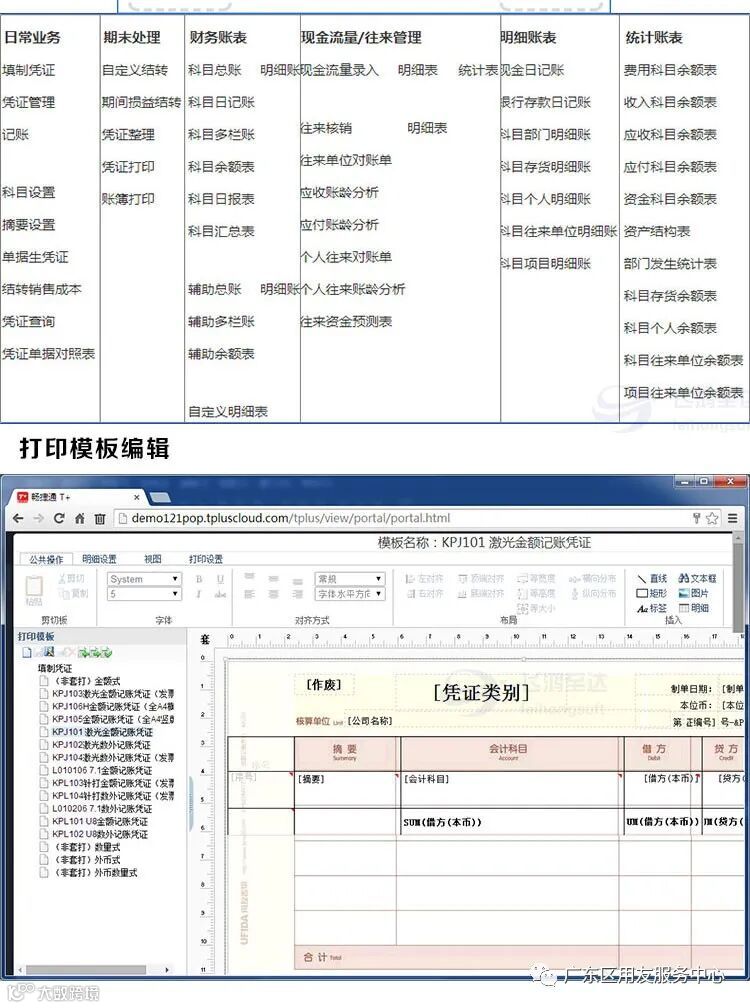Select template KPJ102激光数外记账凭证
Image resolution: width=750 pixels, height=1008 pixels.
pos(101,744)
